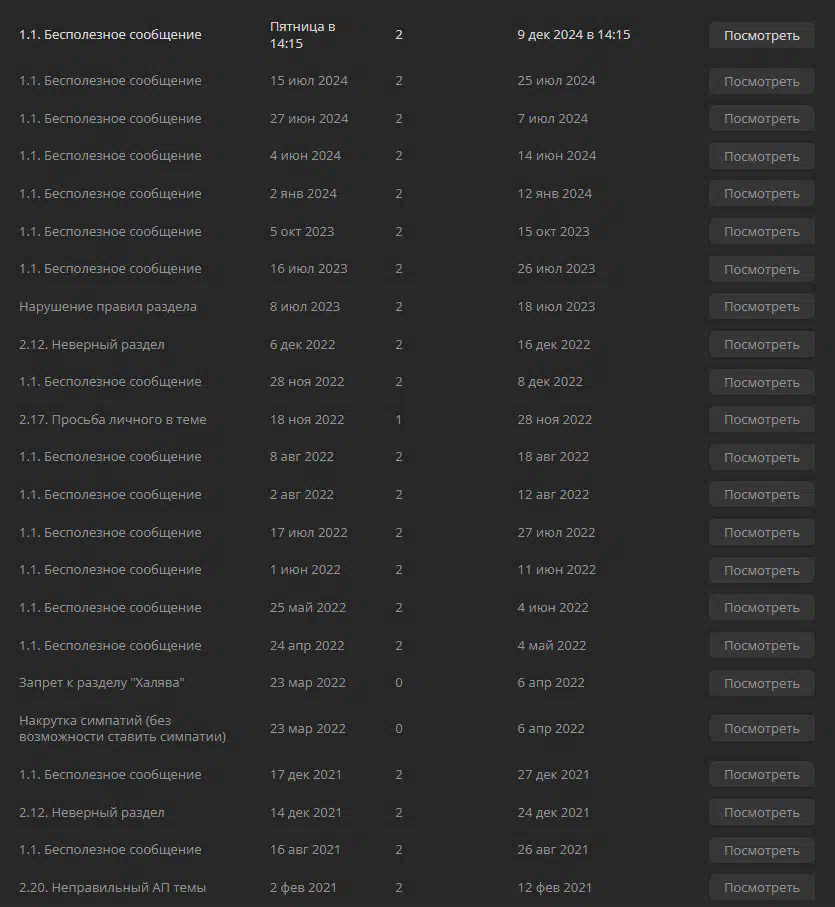View the warning expiring 7 июл 2024
Screen dimensions: 835x907
(762, 119)
